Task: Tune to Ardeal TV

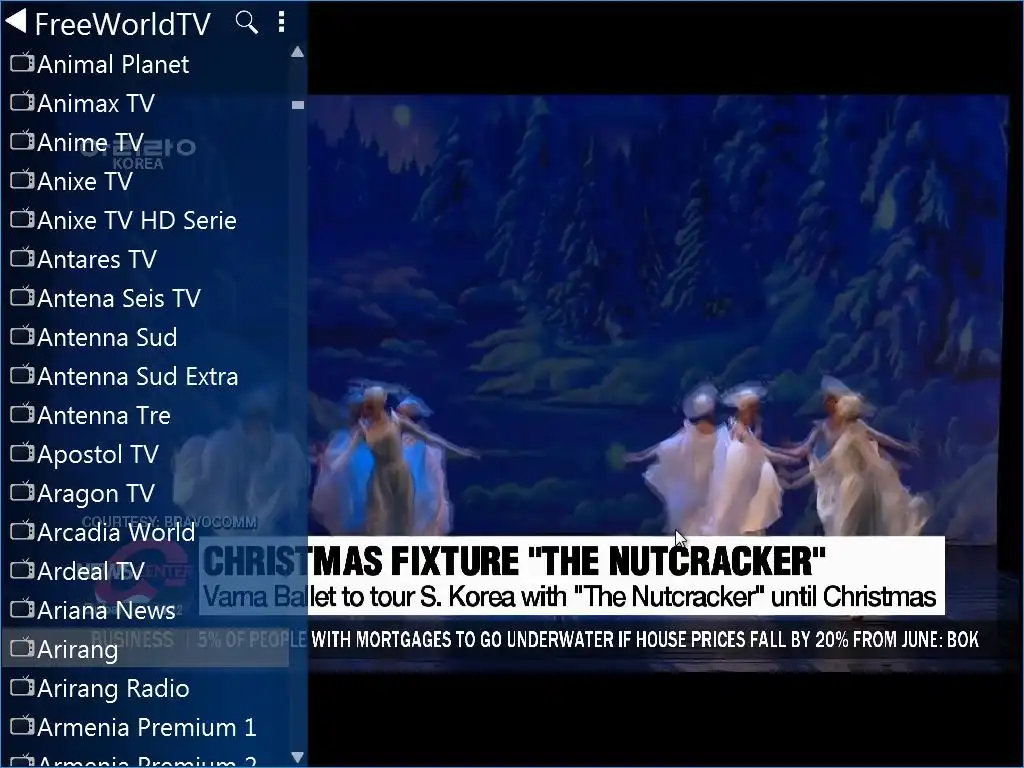Action: point(145,571)
